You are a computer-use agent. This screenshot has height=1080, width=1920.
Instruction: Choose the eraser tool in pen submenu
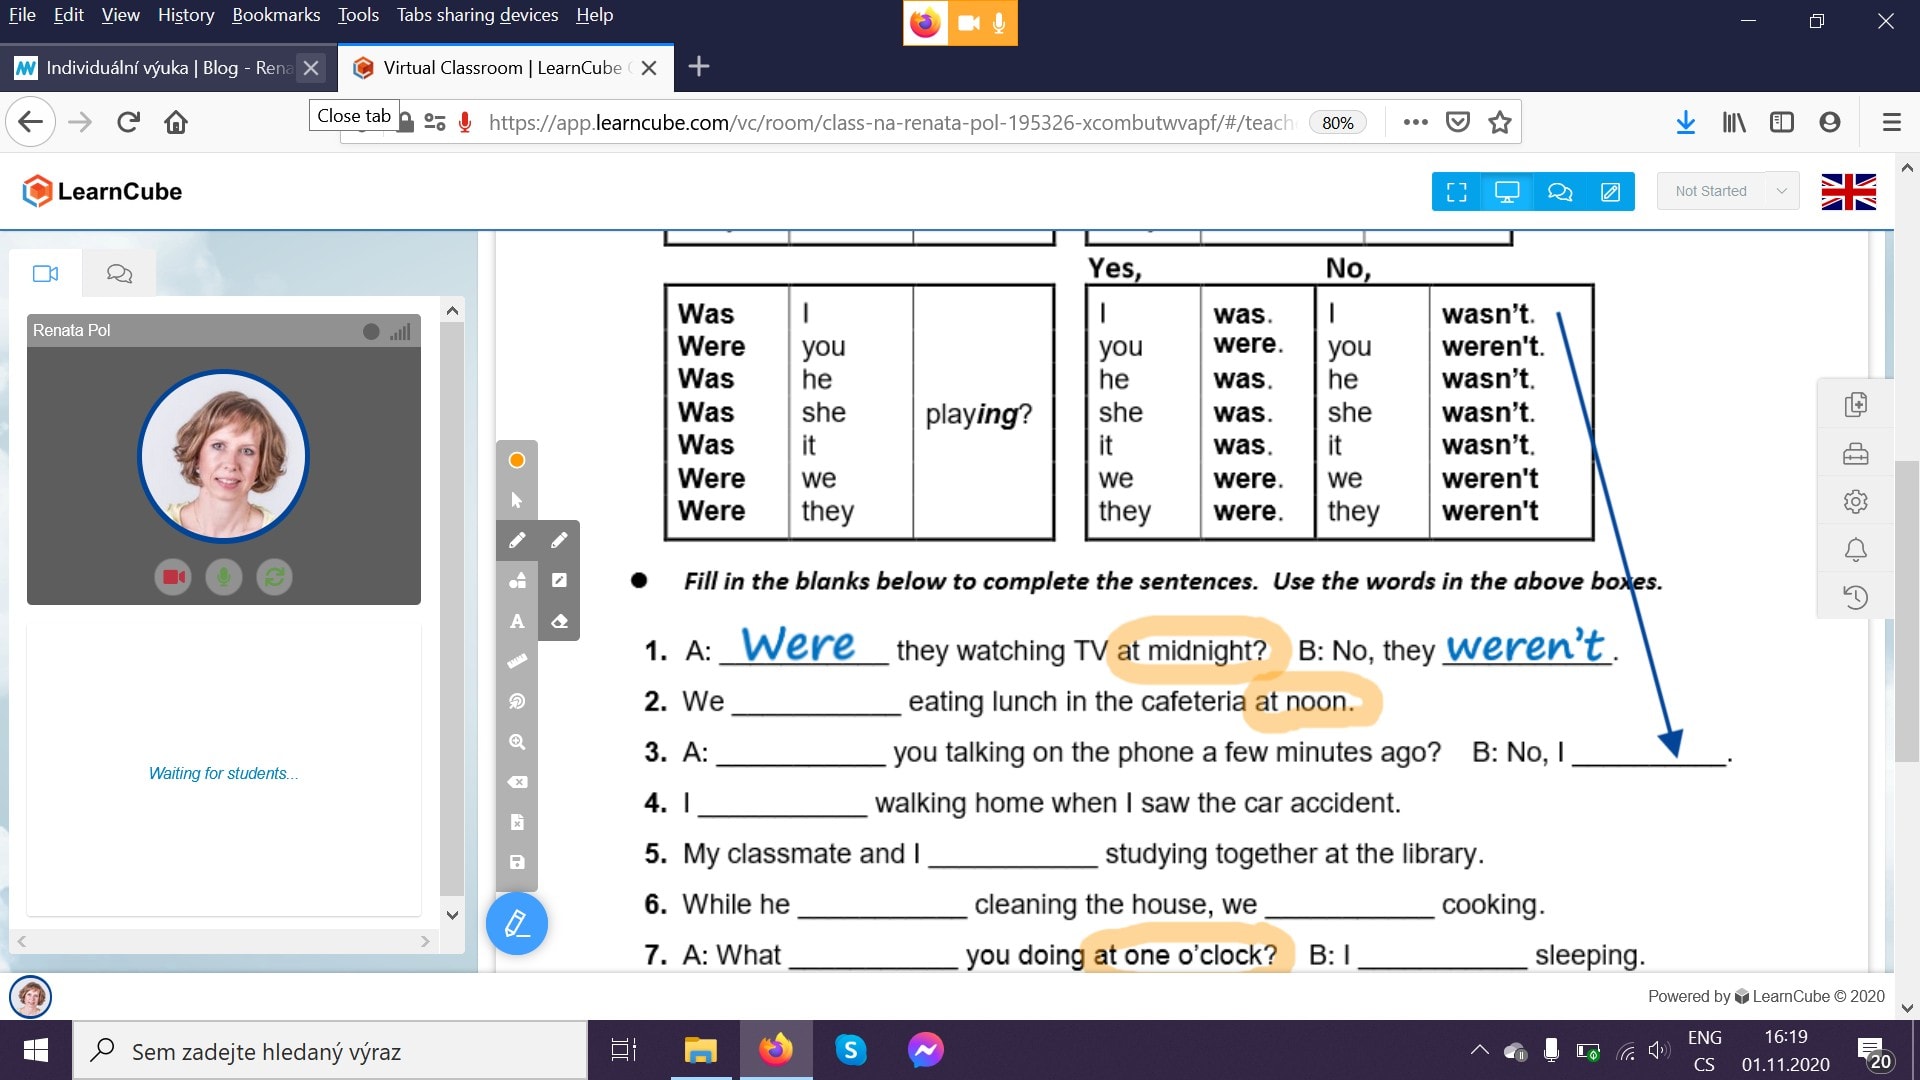pos(559,621)
